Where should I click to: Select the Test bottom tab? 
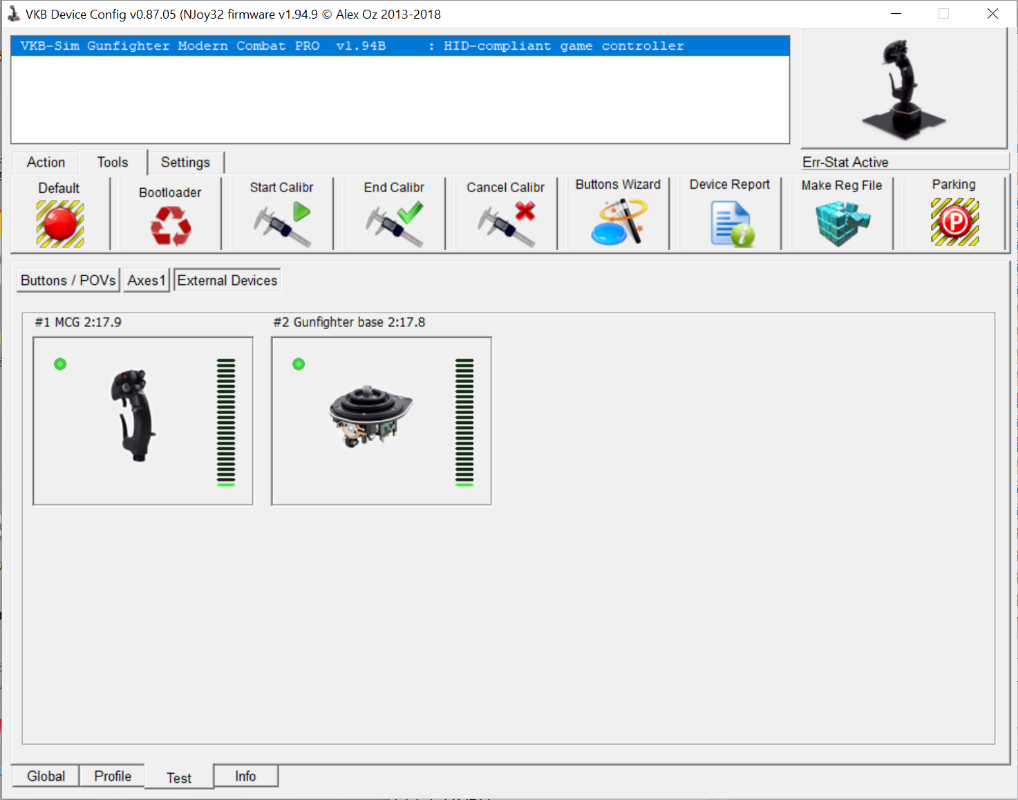click(x=179, y=777)
